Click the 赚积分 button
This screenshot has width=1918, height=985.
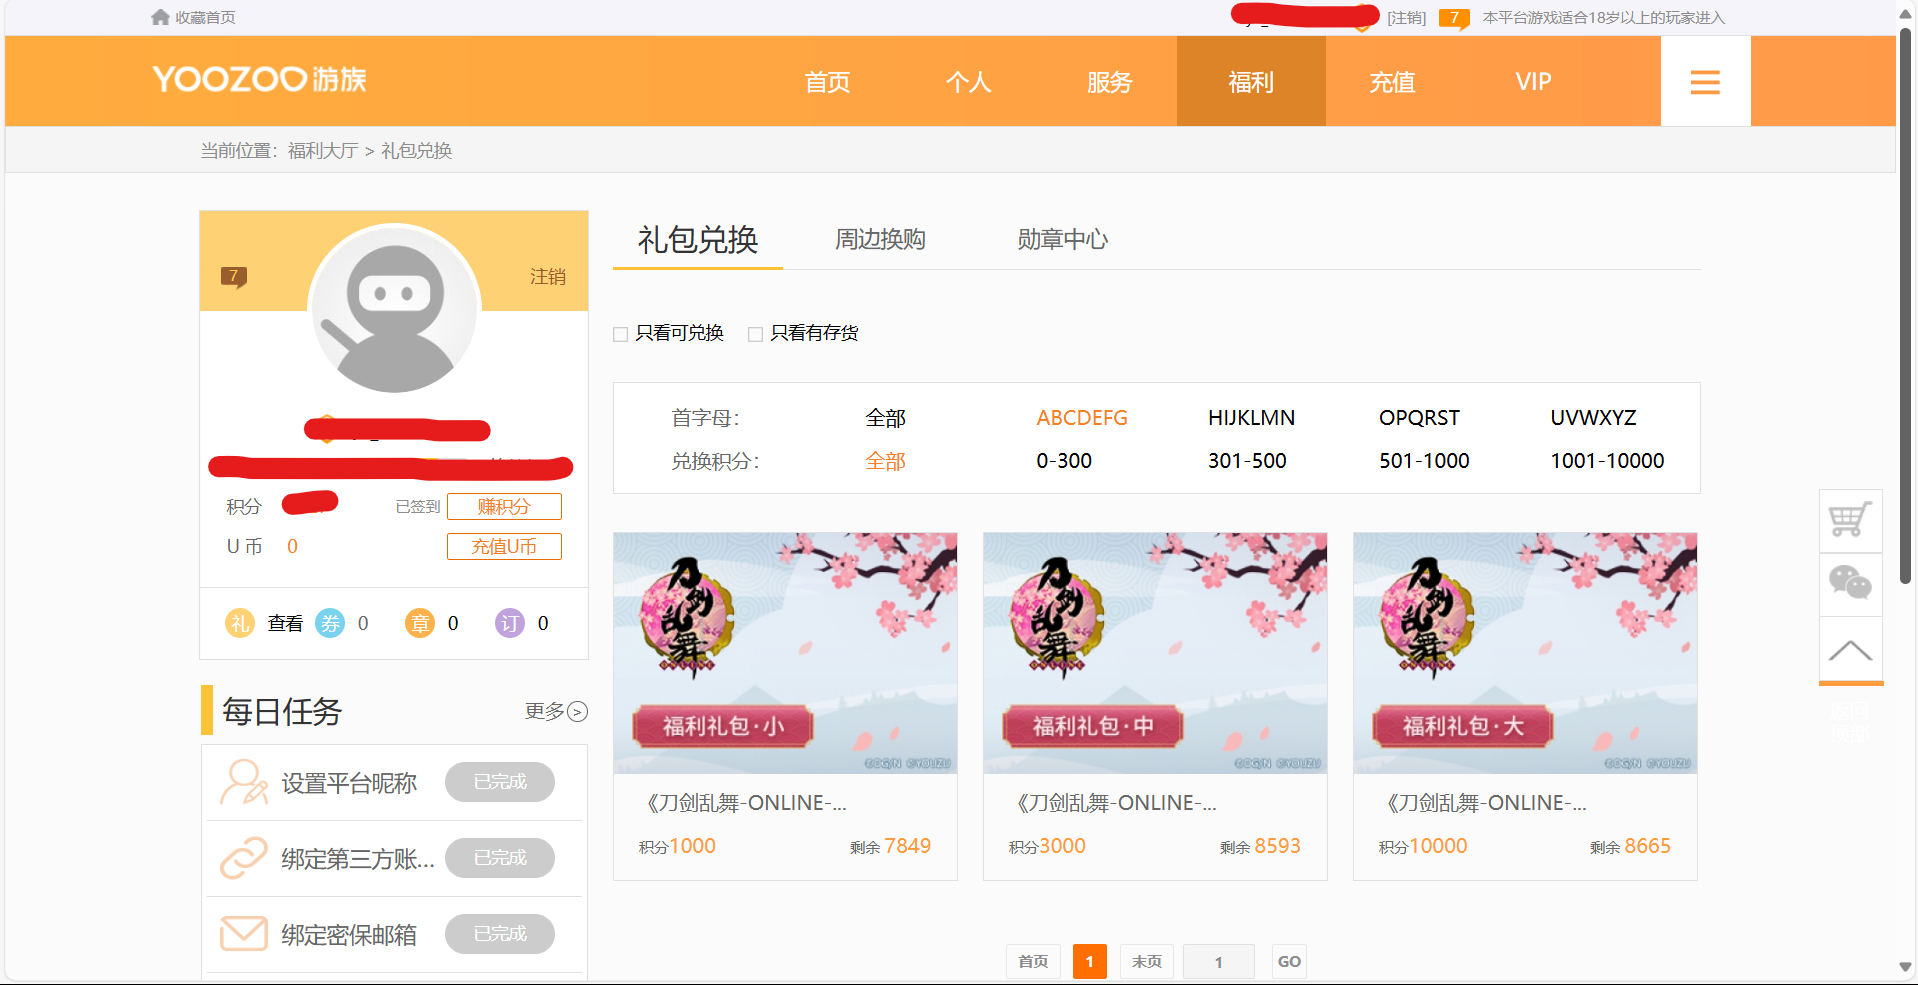(504, 507)
